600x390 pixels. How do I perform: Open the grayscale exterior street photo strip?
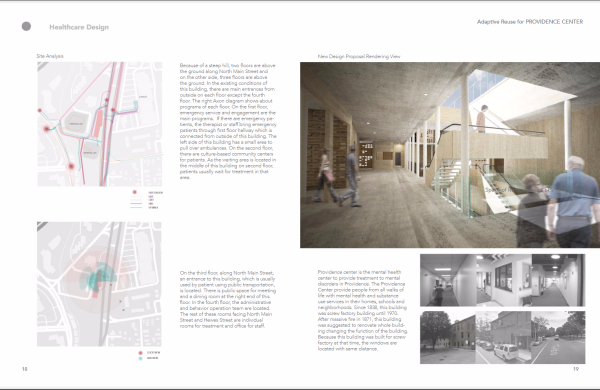[x=502, y=337]
